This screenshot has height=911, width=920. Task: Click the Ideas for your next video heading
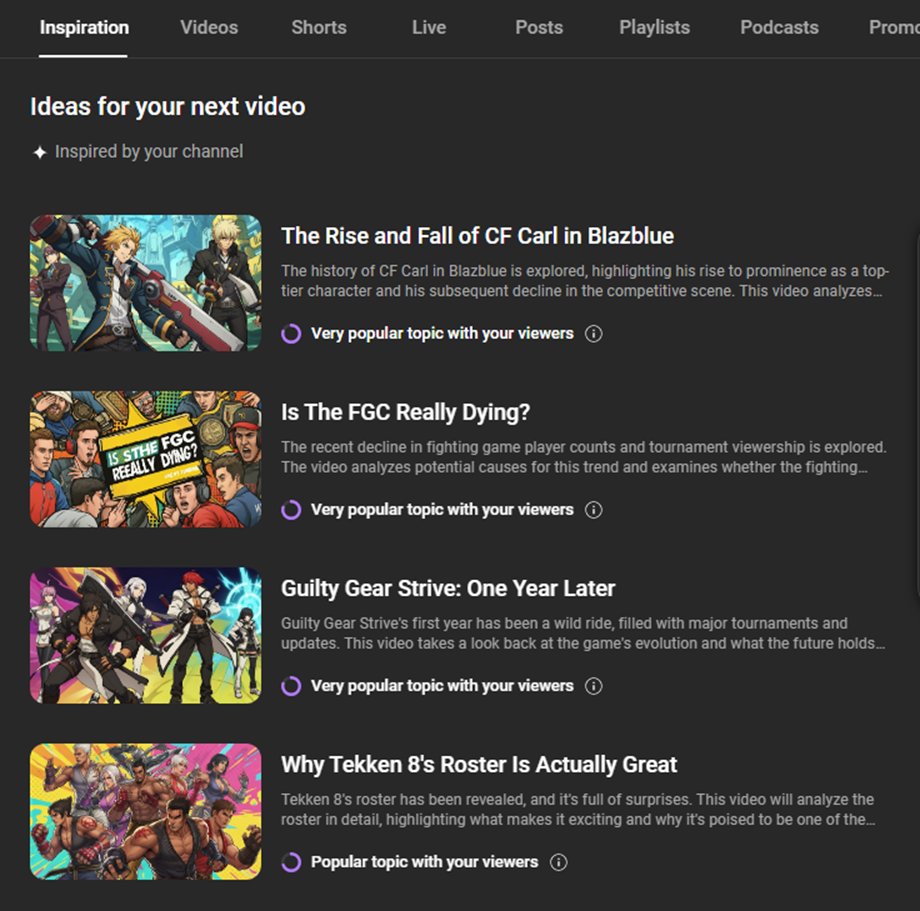[168, 107]
